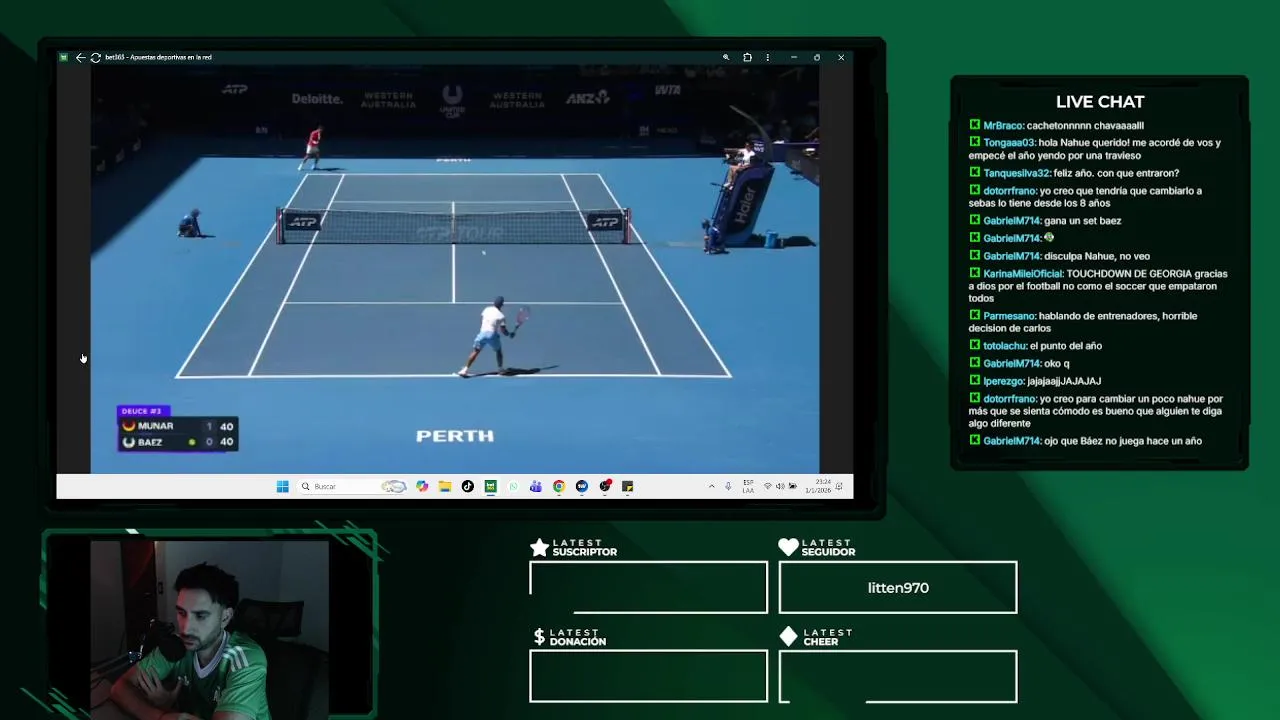This screenshot has height=720, width=1280.
Task: Open the battery tray icon
Action: coord(793,486)
